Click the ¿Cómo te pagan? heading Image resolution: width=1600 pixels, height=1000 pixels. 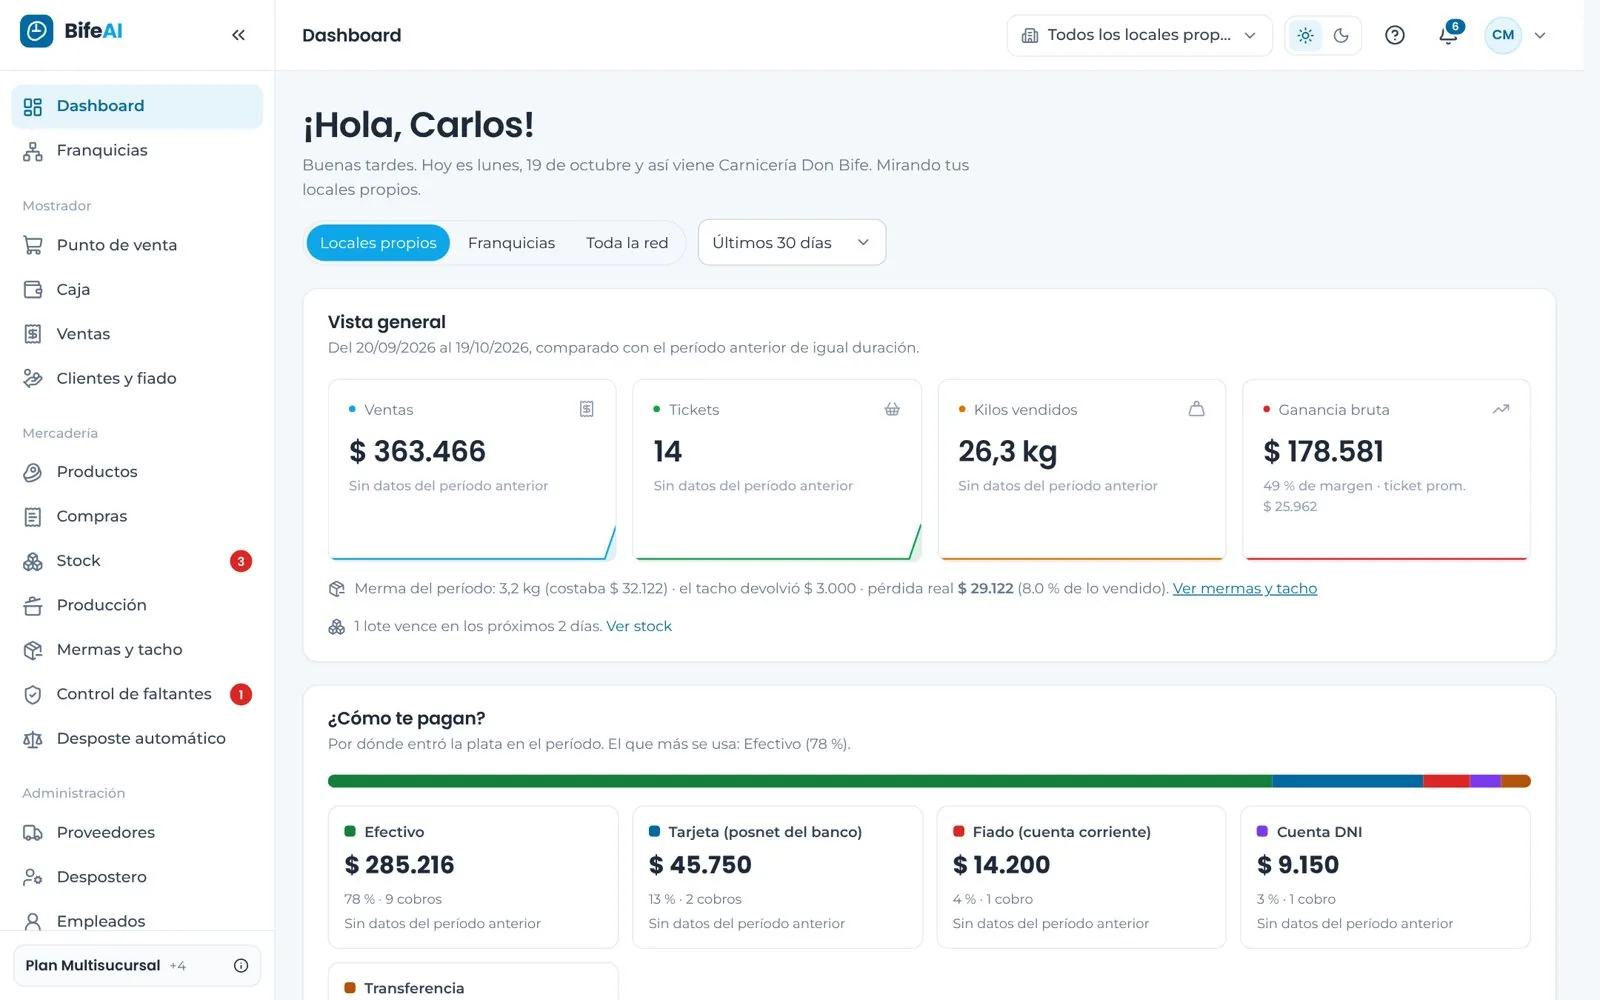pos(406,718)
